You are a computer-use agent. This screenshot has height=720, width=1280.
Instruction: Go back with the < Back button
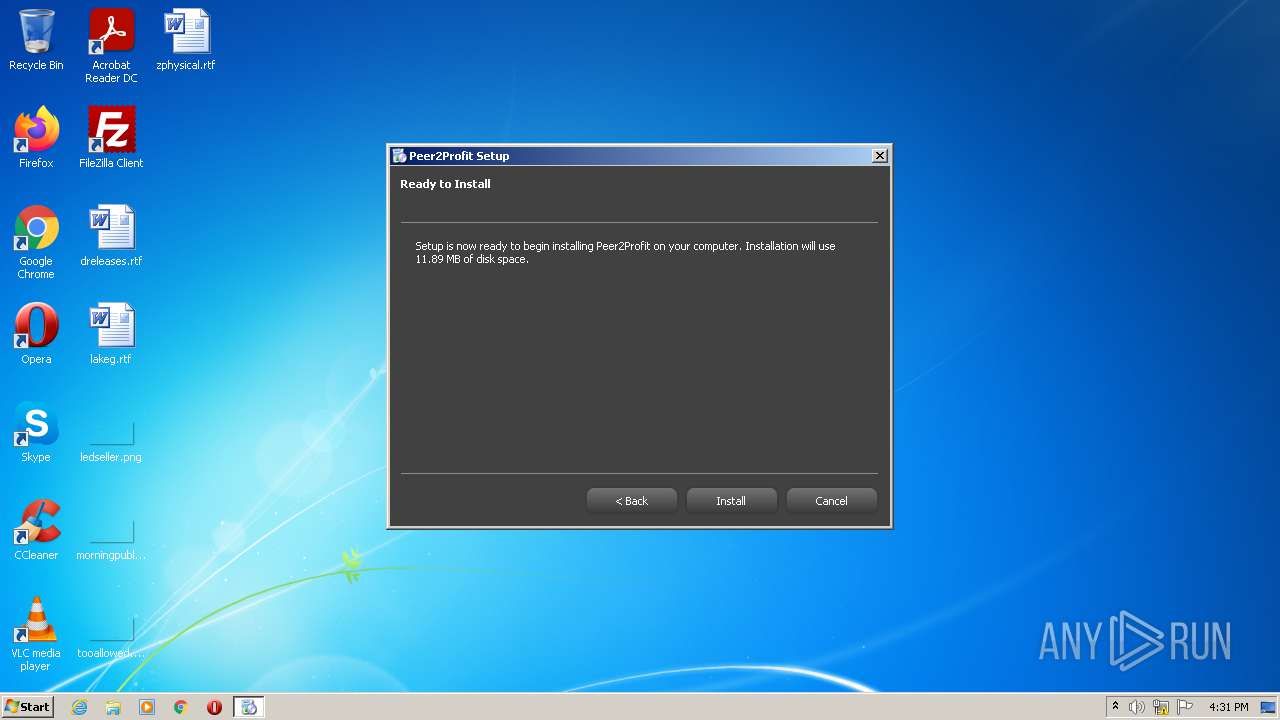631,501
